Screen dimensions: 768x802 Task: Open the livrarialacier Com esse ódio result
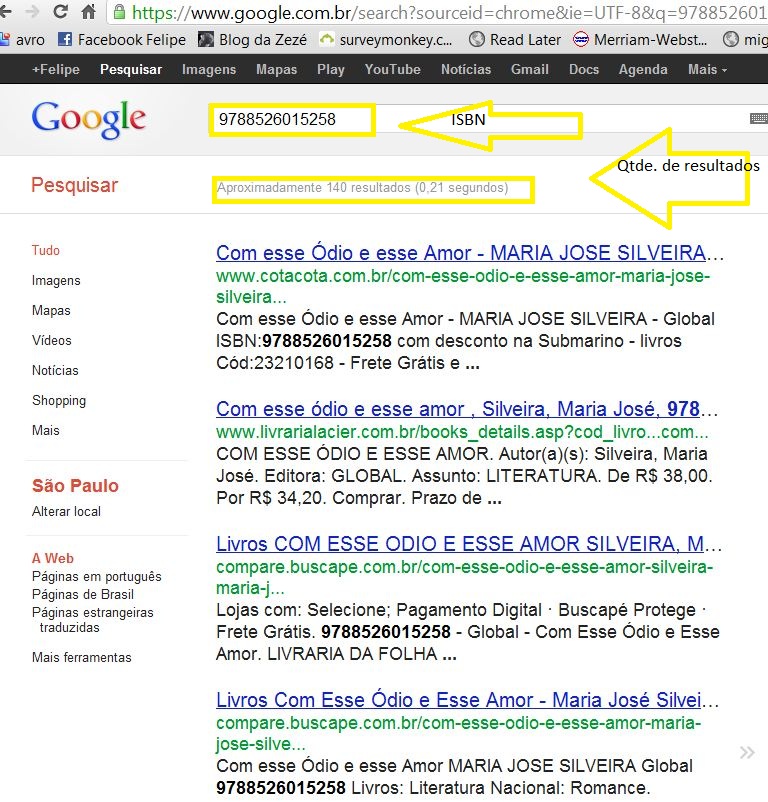pyautogui.click(x=467, y=409)
